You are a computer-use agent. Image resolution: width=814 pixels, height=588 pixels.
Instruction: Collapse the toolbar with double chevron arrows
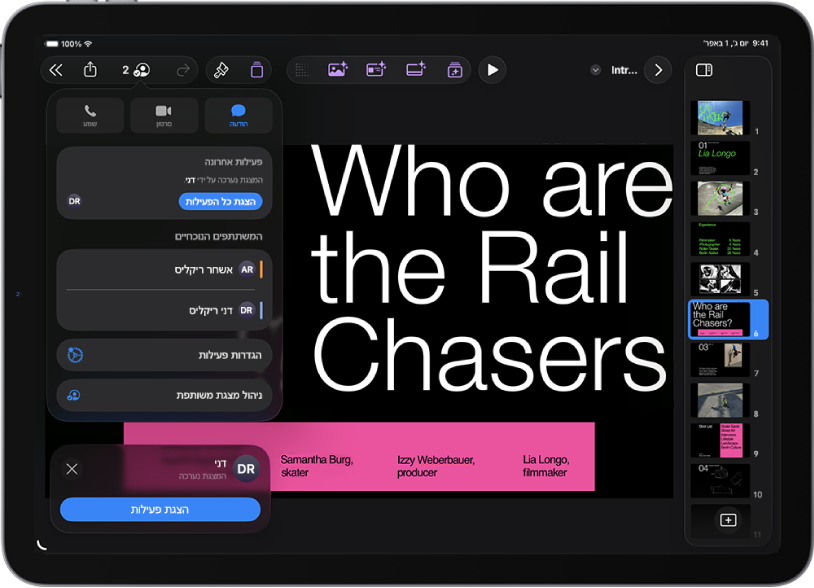pyautogui.click(x=56, y=70)
